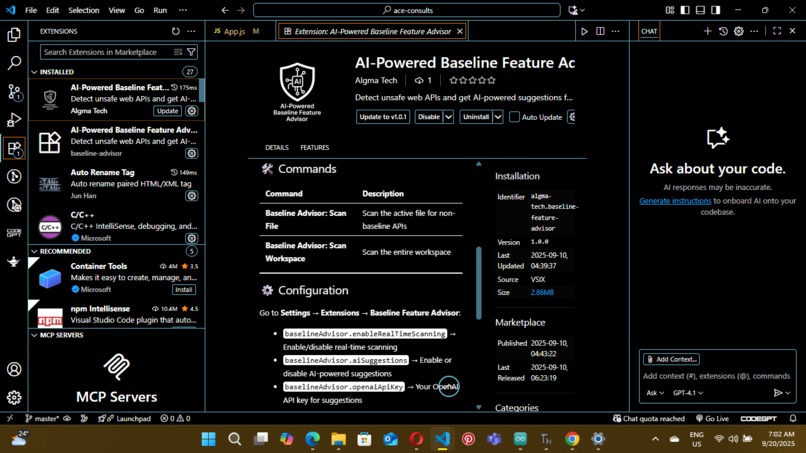Open the Manage gear in activity bar
806x453 pixels.
14,397
